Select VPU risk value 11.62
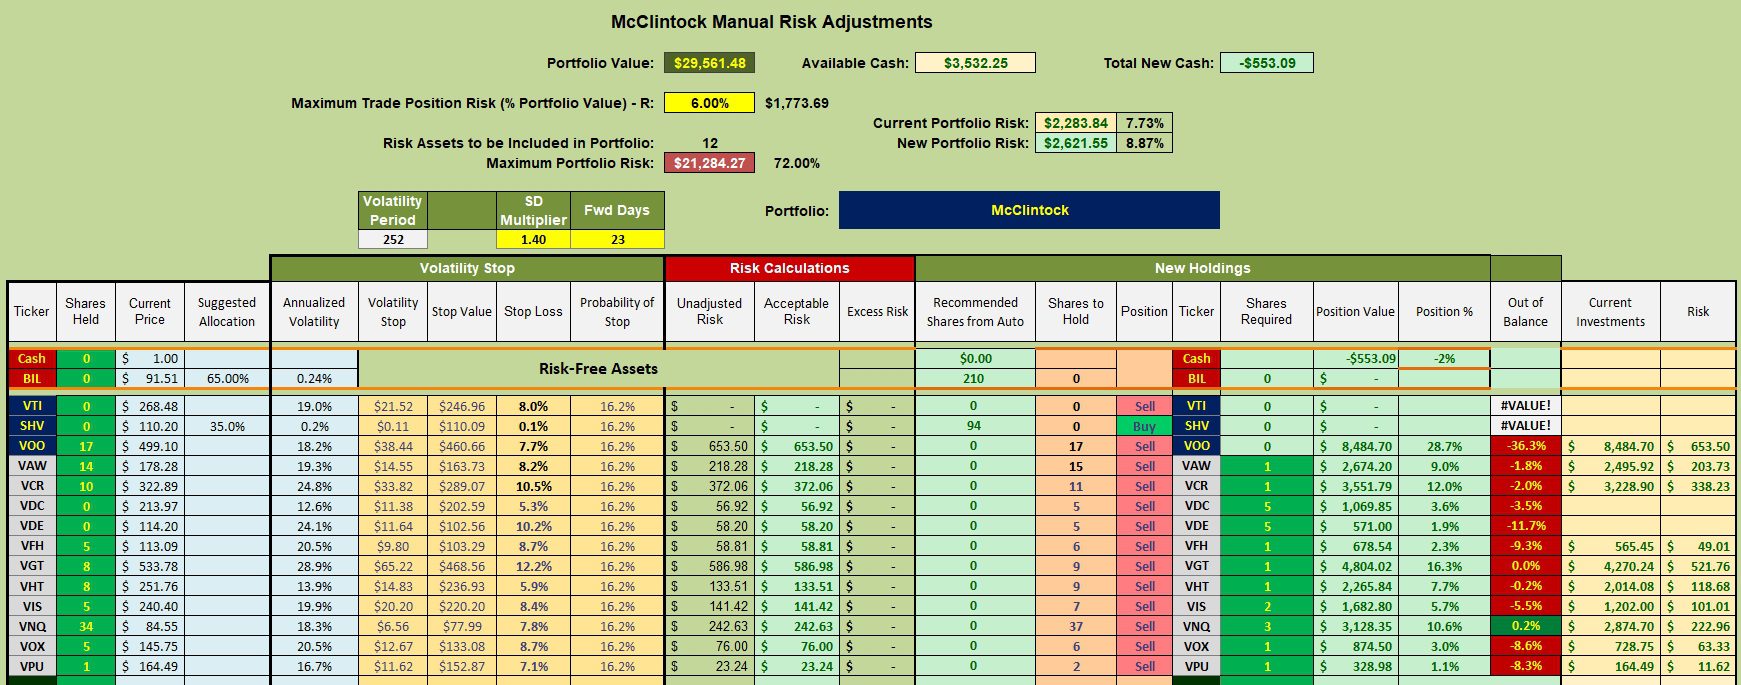The image size is (1741, 685). click(1698, 667)
